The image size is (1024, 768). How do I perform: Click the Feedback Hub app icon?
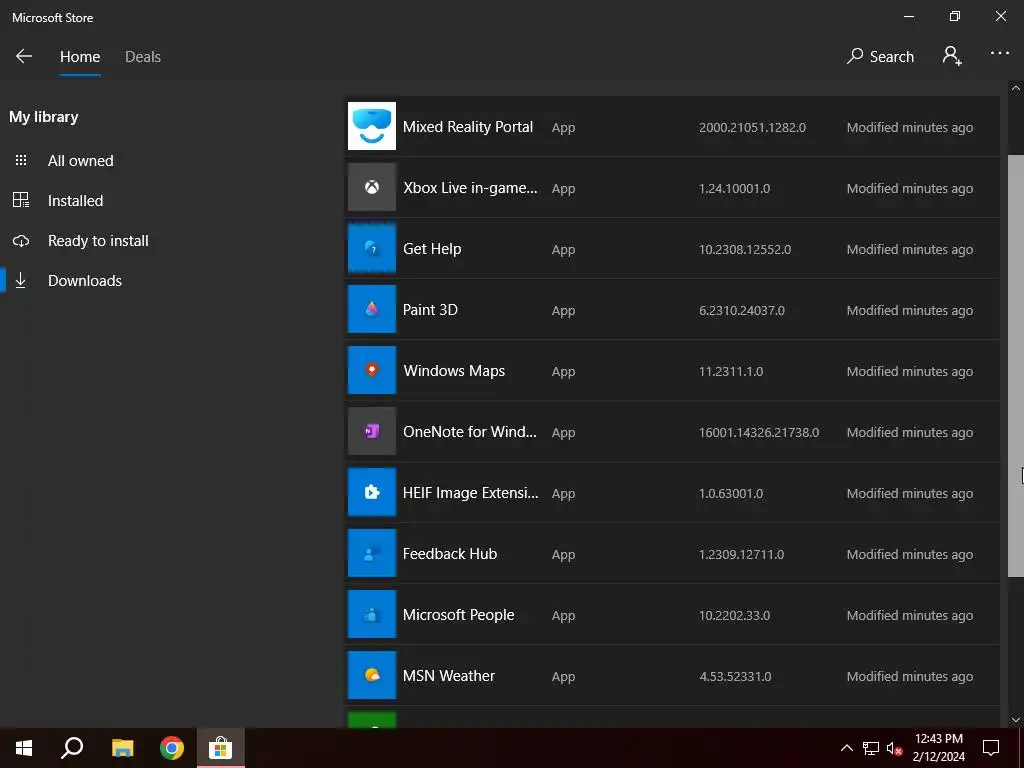[x=372, y=553]
